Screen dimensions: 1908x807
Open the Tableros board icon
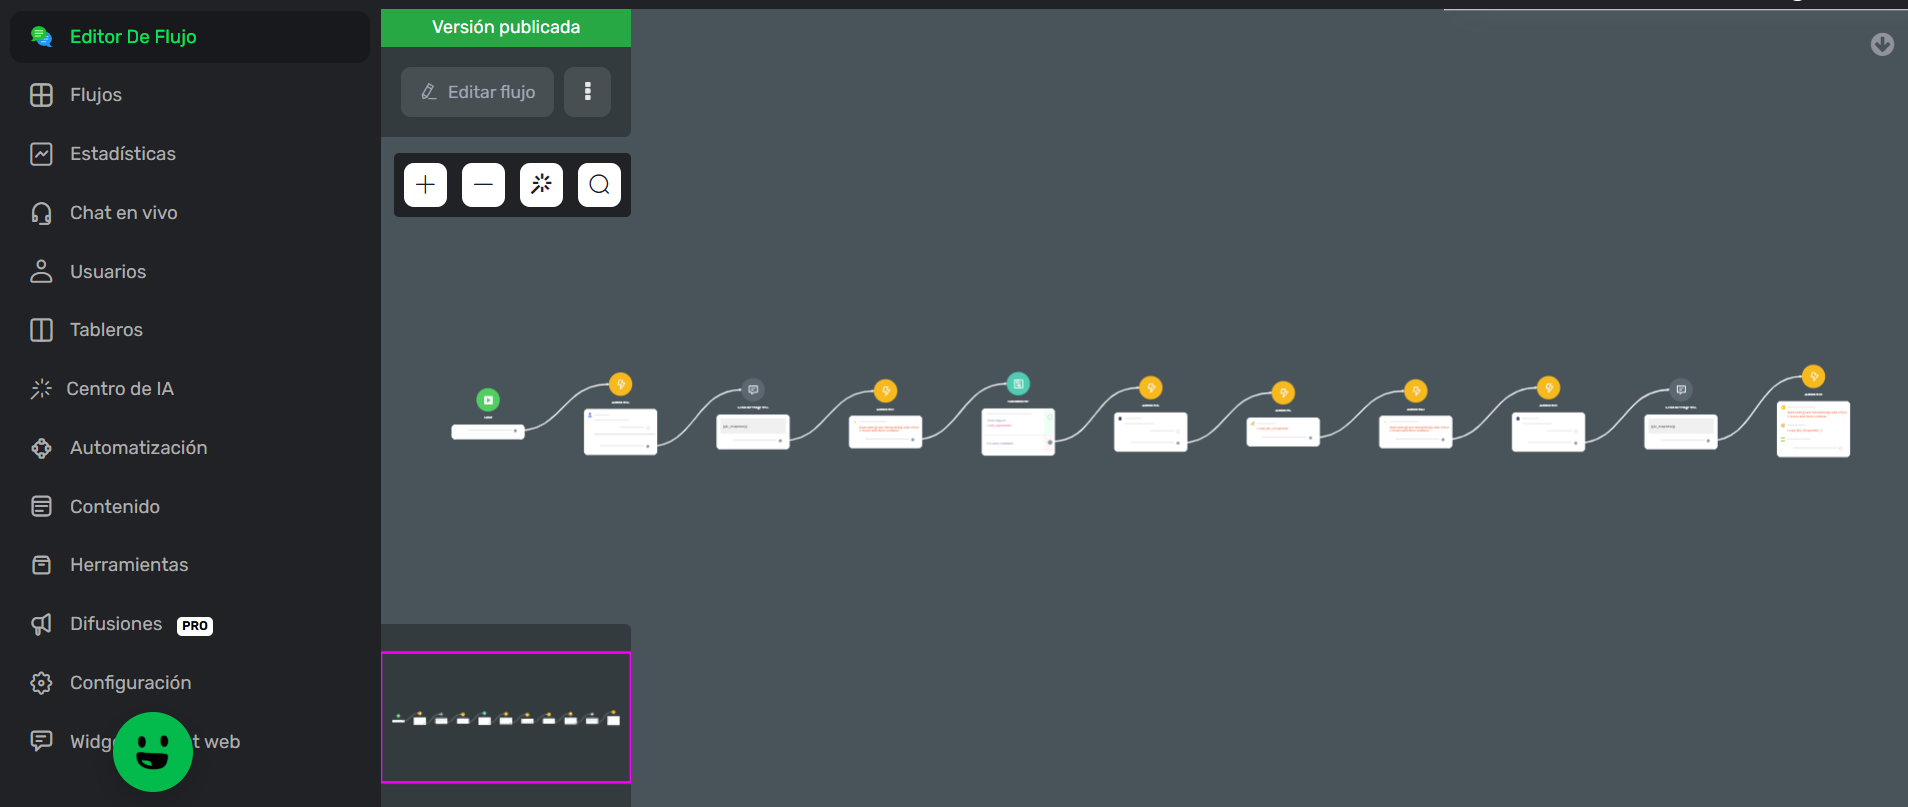click(41, 330)
